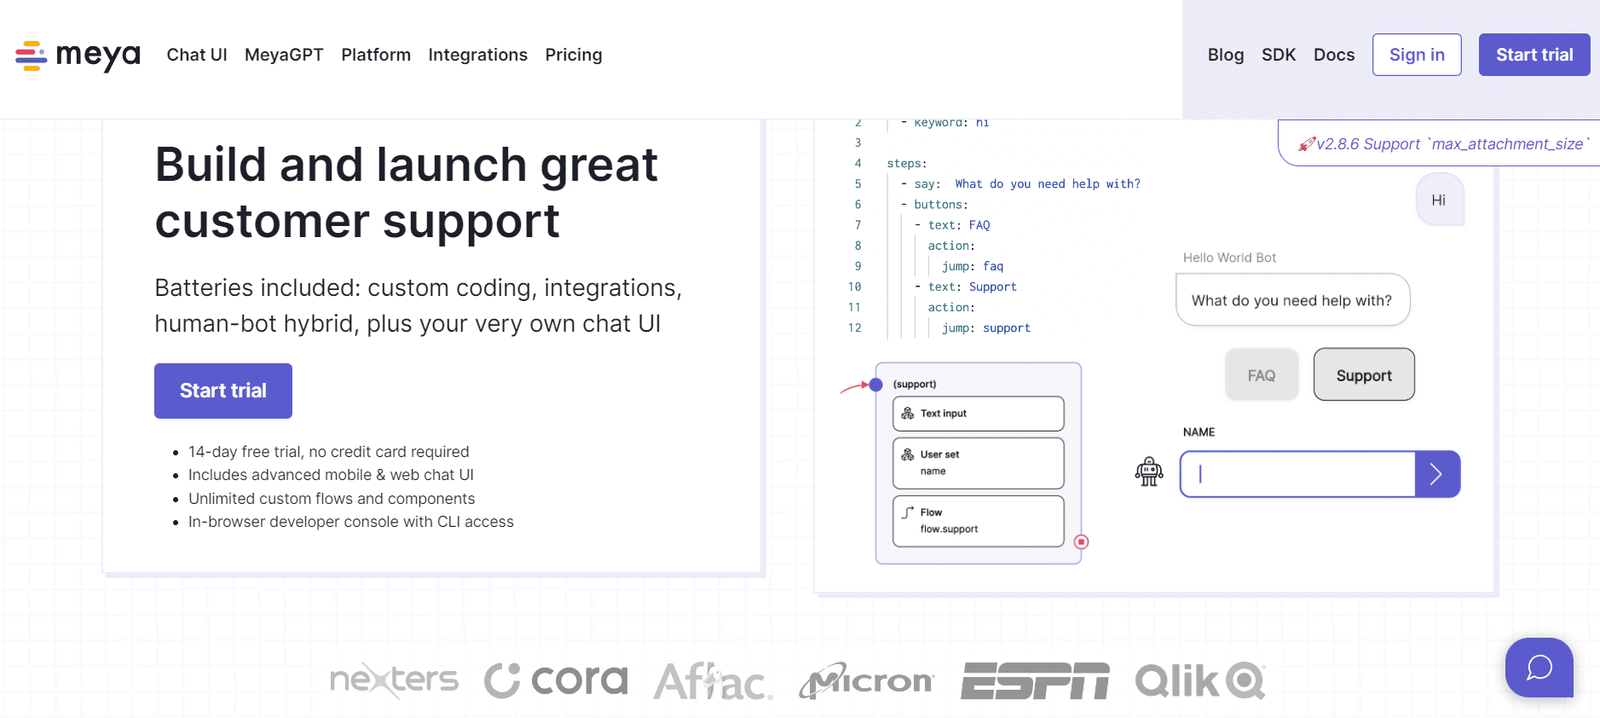Open the Platform menu item
Screen dimensions: 1600x718
point(376,55)
